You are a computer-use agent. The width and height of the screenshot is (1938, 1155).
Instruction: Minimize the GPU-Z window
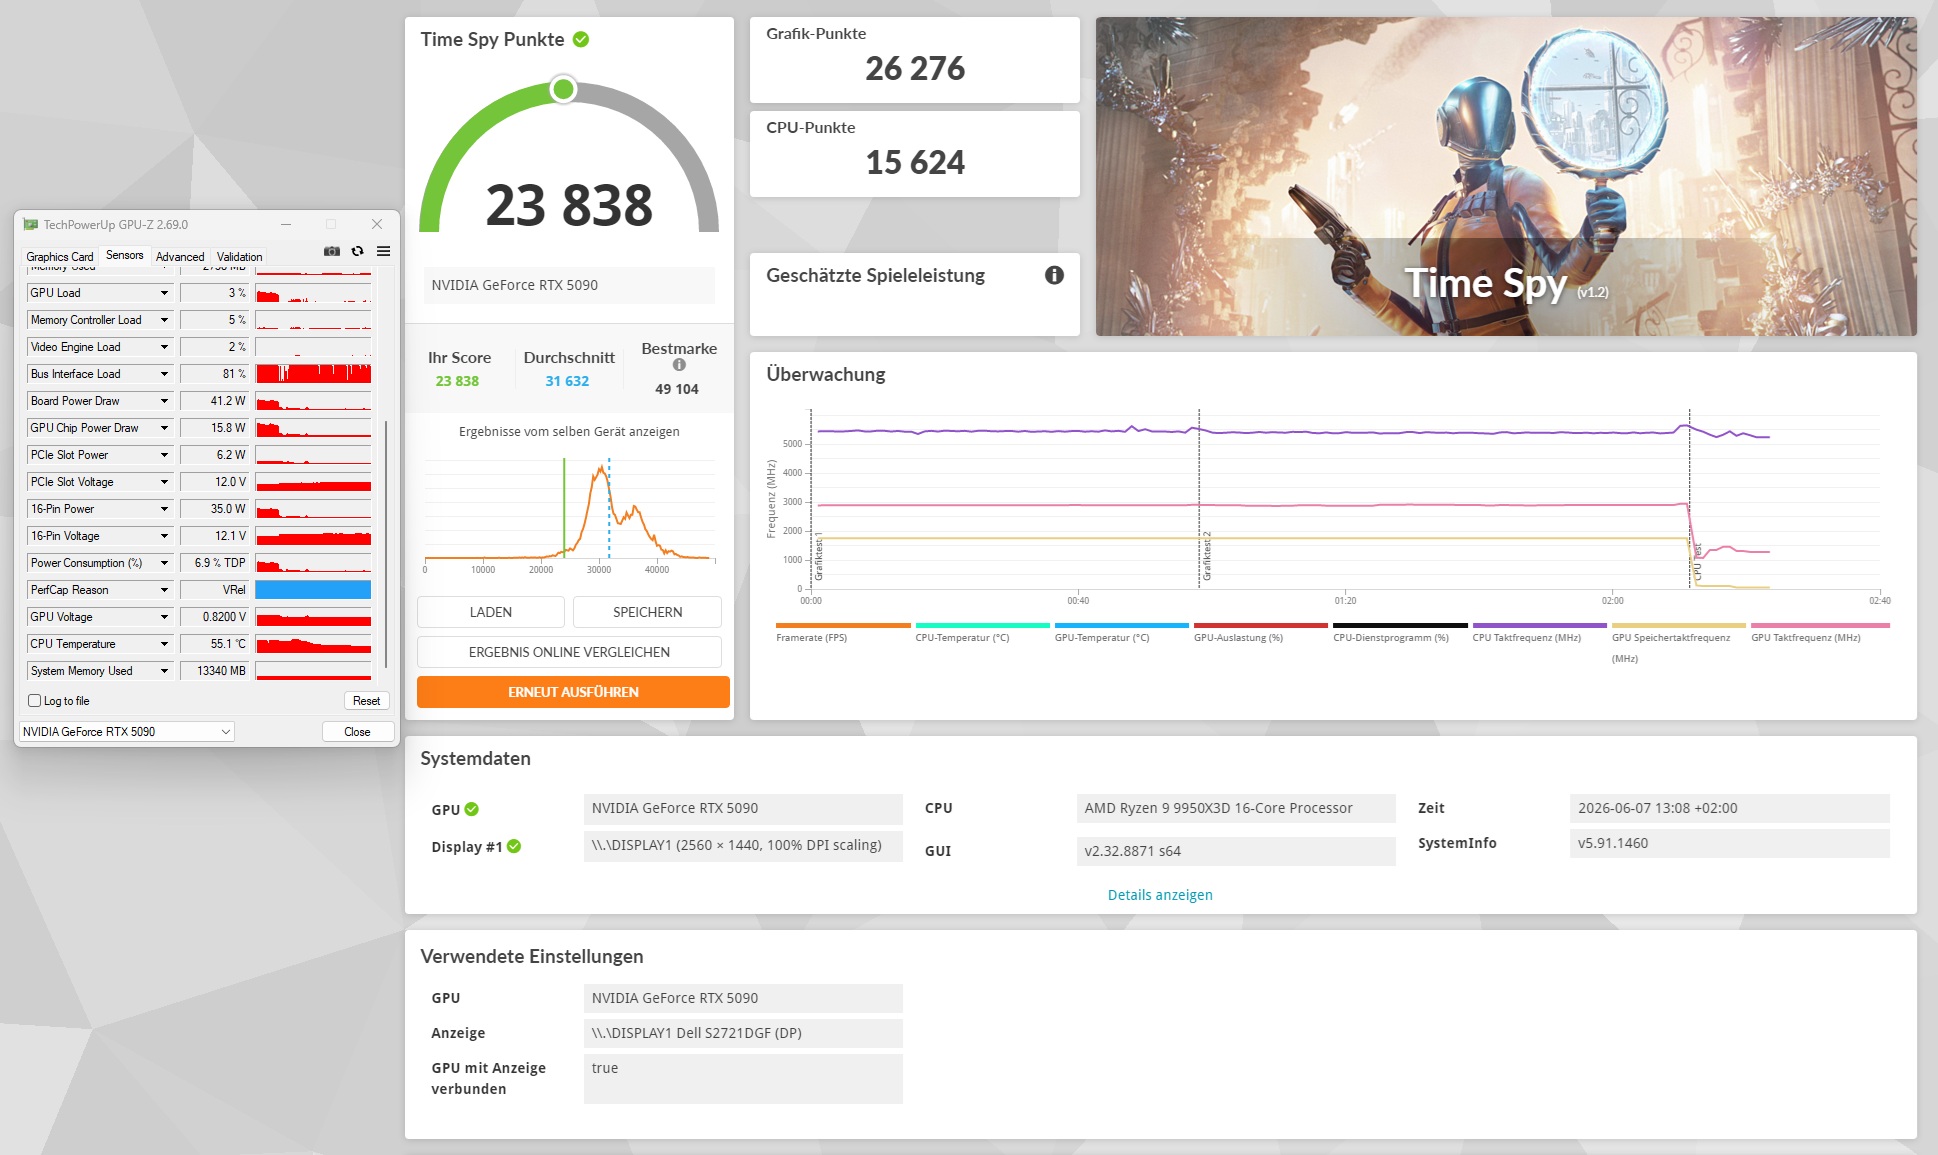(x=286, y=225)
